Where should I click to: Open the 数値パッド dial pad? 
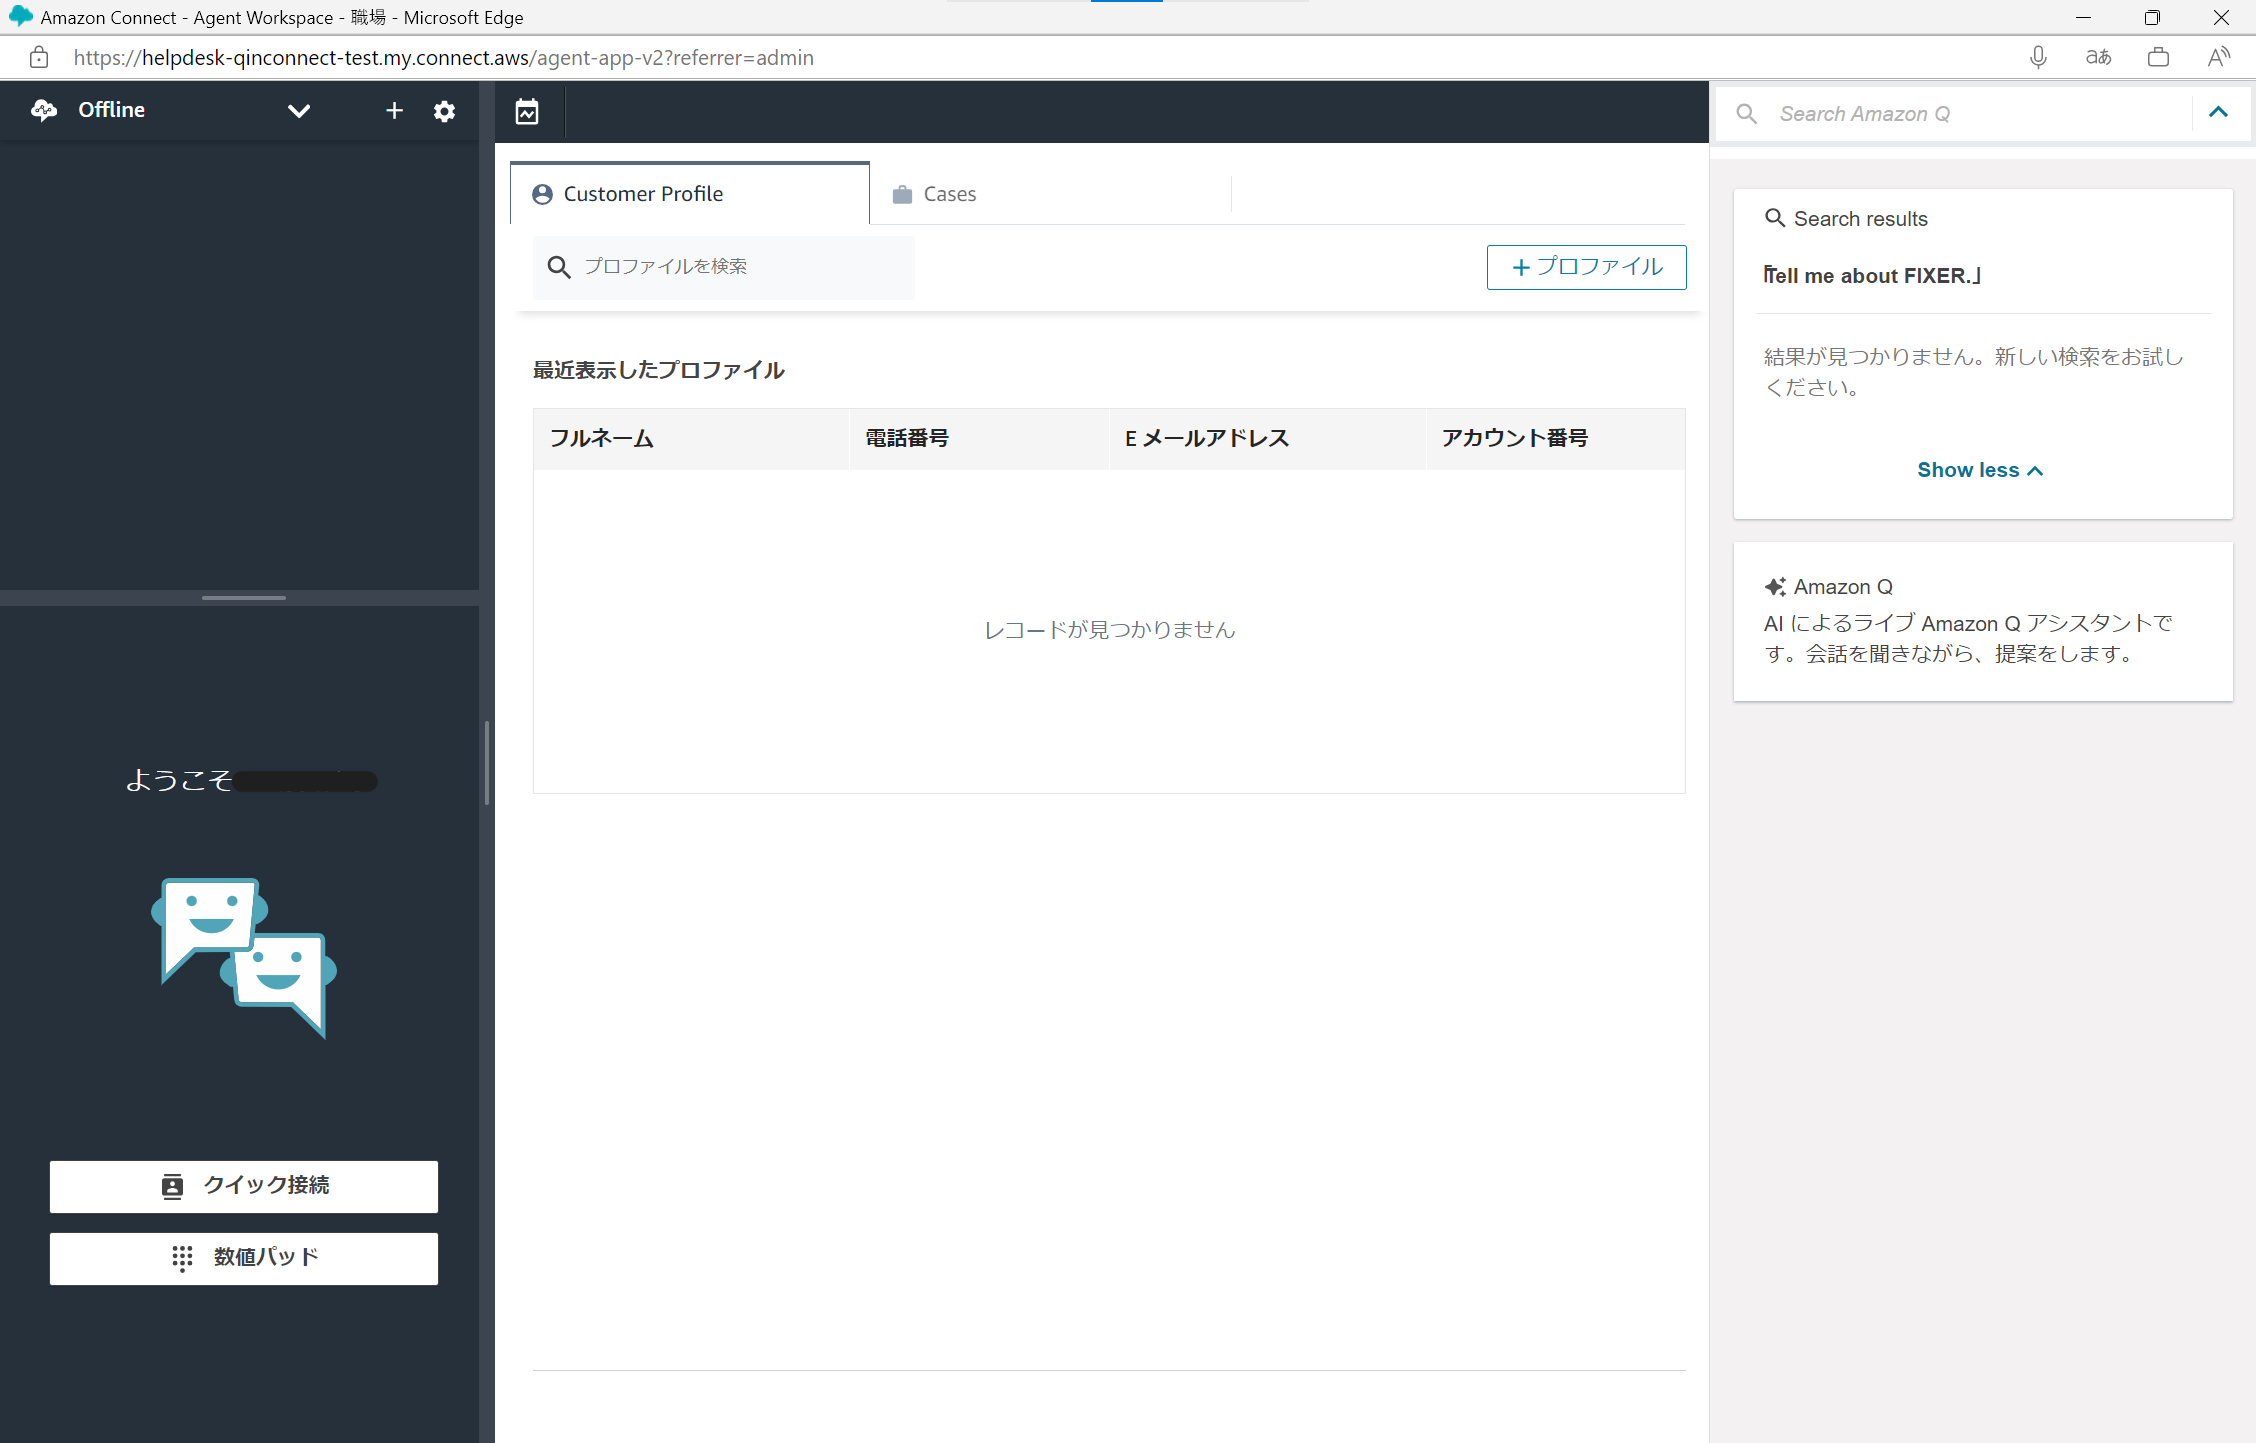coord(244,1258)
